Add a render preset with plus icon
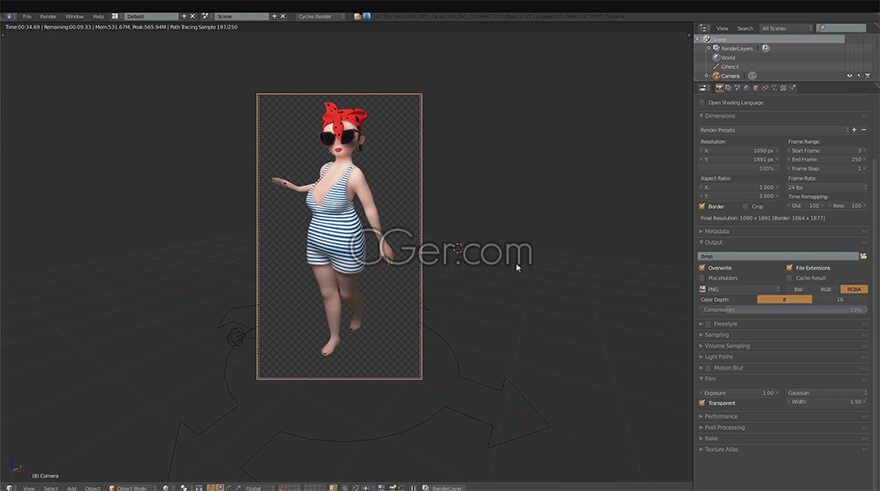The width and height of the screenshot is (880, 491). click(x=854, y=130)
